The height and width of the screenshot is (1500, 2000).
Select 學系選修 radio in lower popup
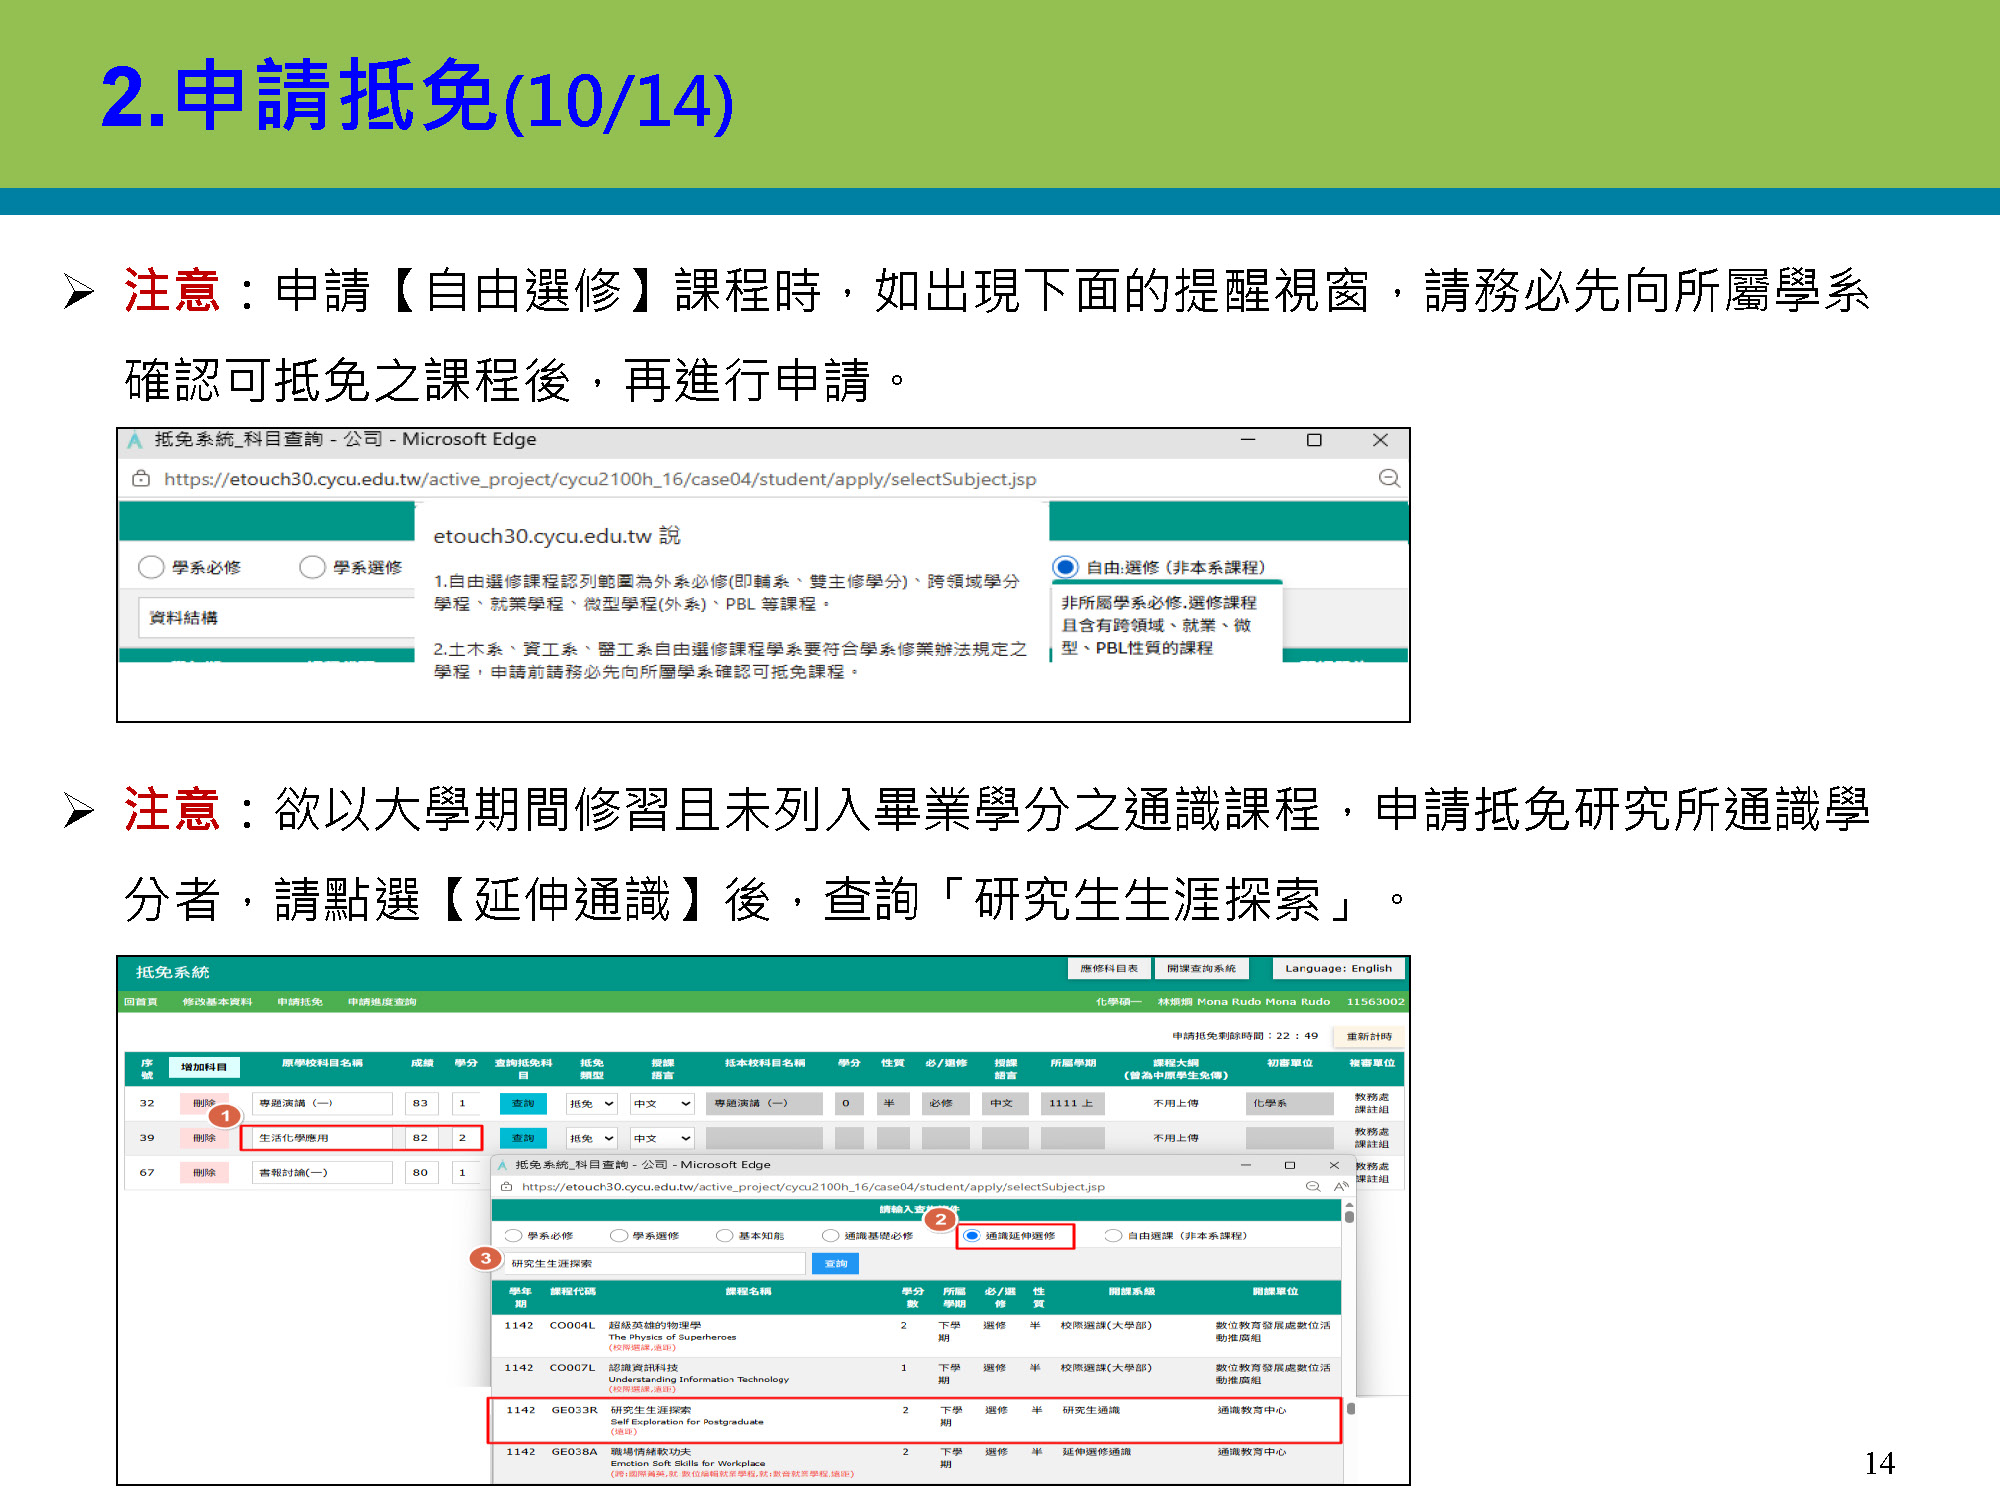point(619,1236)
